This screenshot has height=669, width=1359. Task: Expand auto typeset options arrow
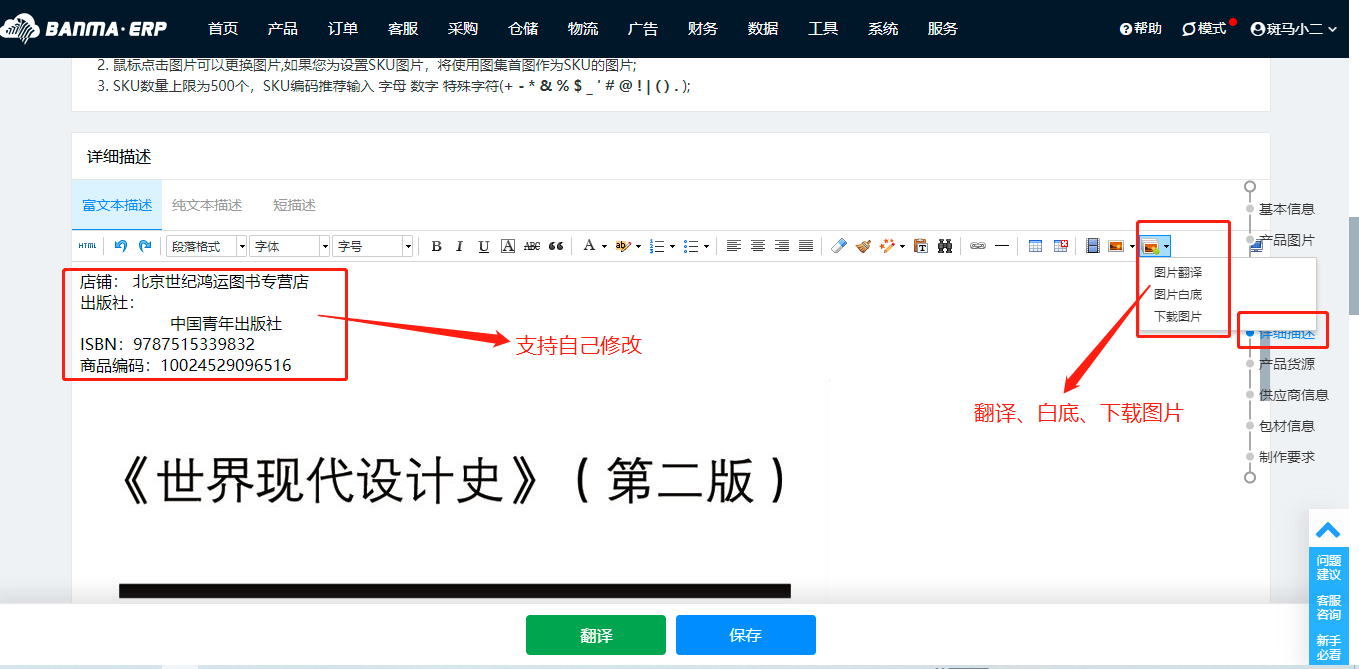(x=902, y=247)
